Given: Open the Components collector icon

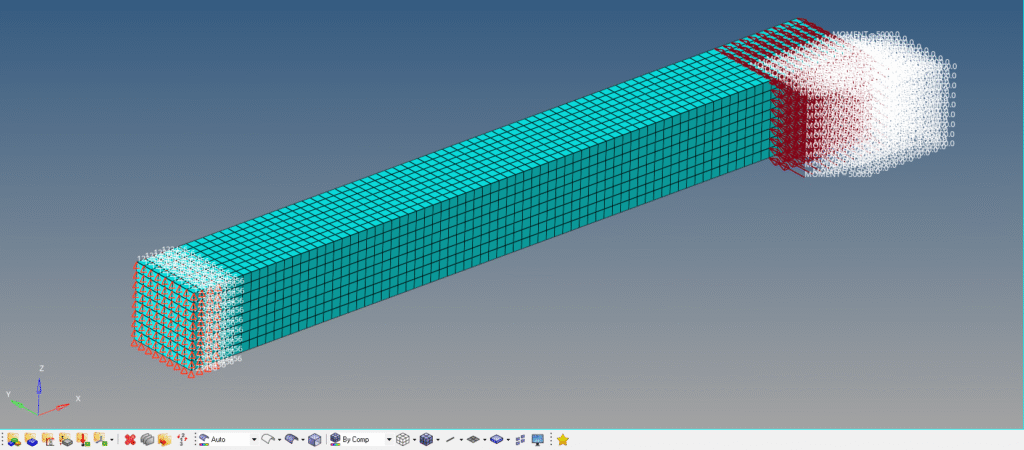Looking at the screenshot, I should tap(31, 440).
